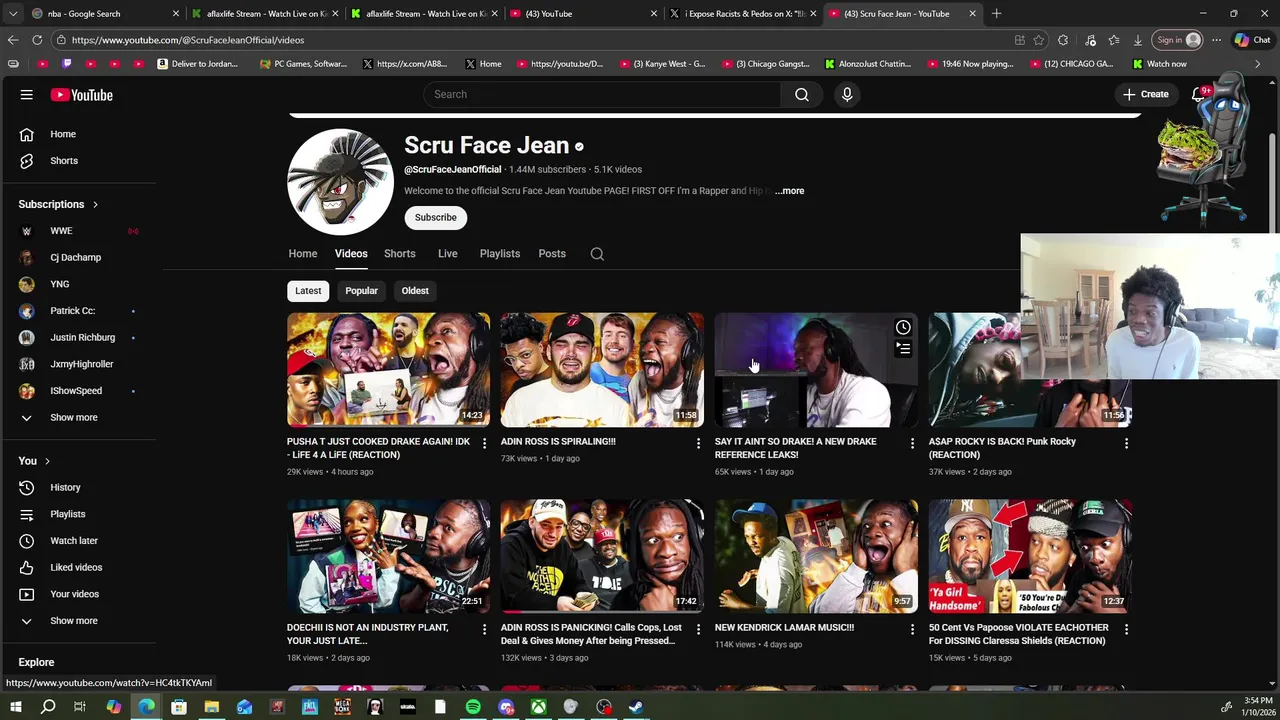Expand channel description with ...more

click(x=789, y=191)
